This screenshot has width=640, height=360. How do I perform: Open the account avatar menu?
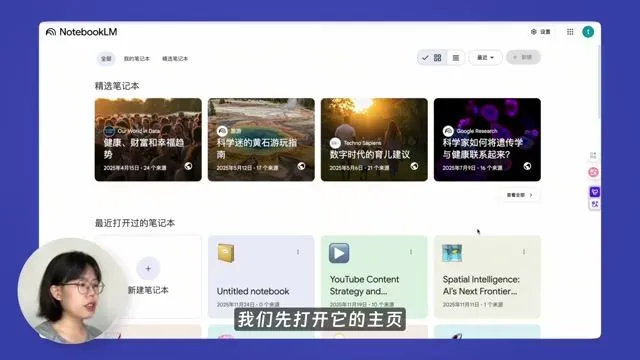pyautogui.click(x=588, y=32)
